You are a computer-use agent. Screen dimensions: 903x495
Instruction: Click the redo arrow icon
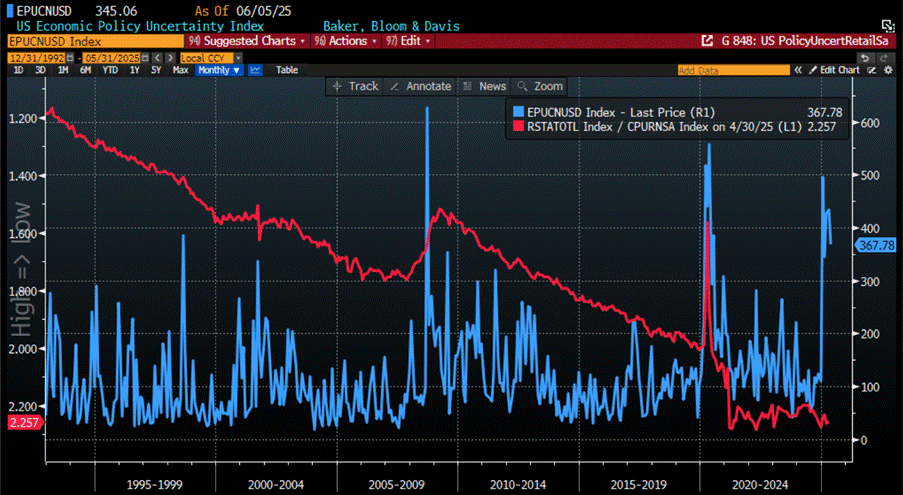884,58
